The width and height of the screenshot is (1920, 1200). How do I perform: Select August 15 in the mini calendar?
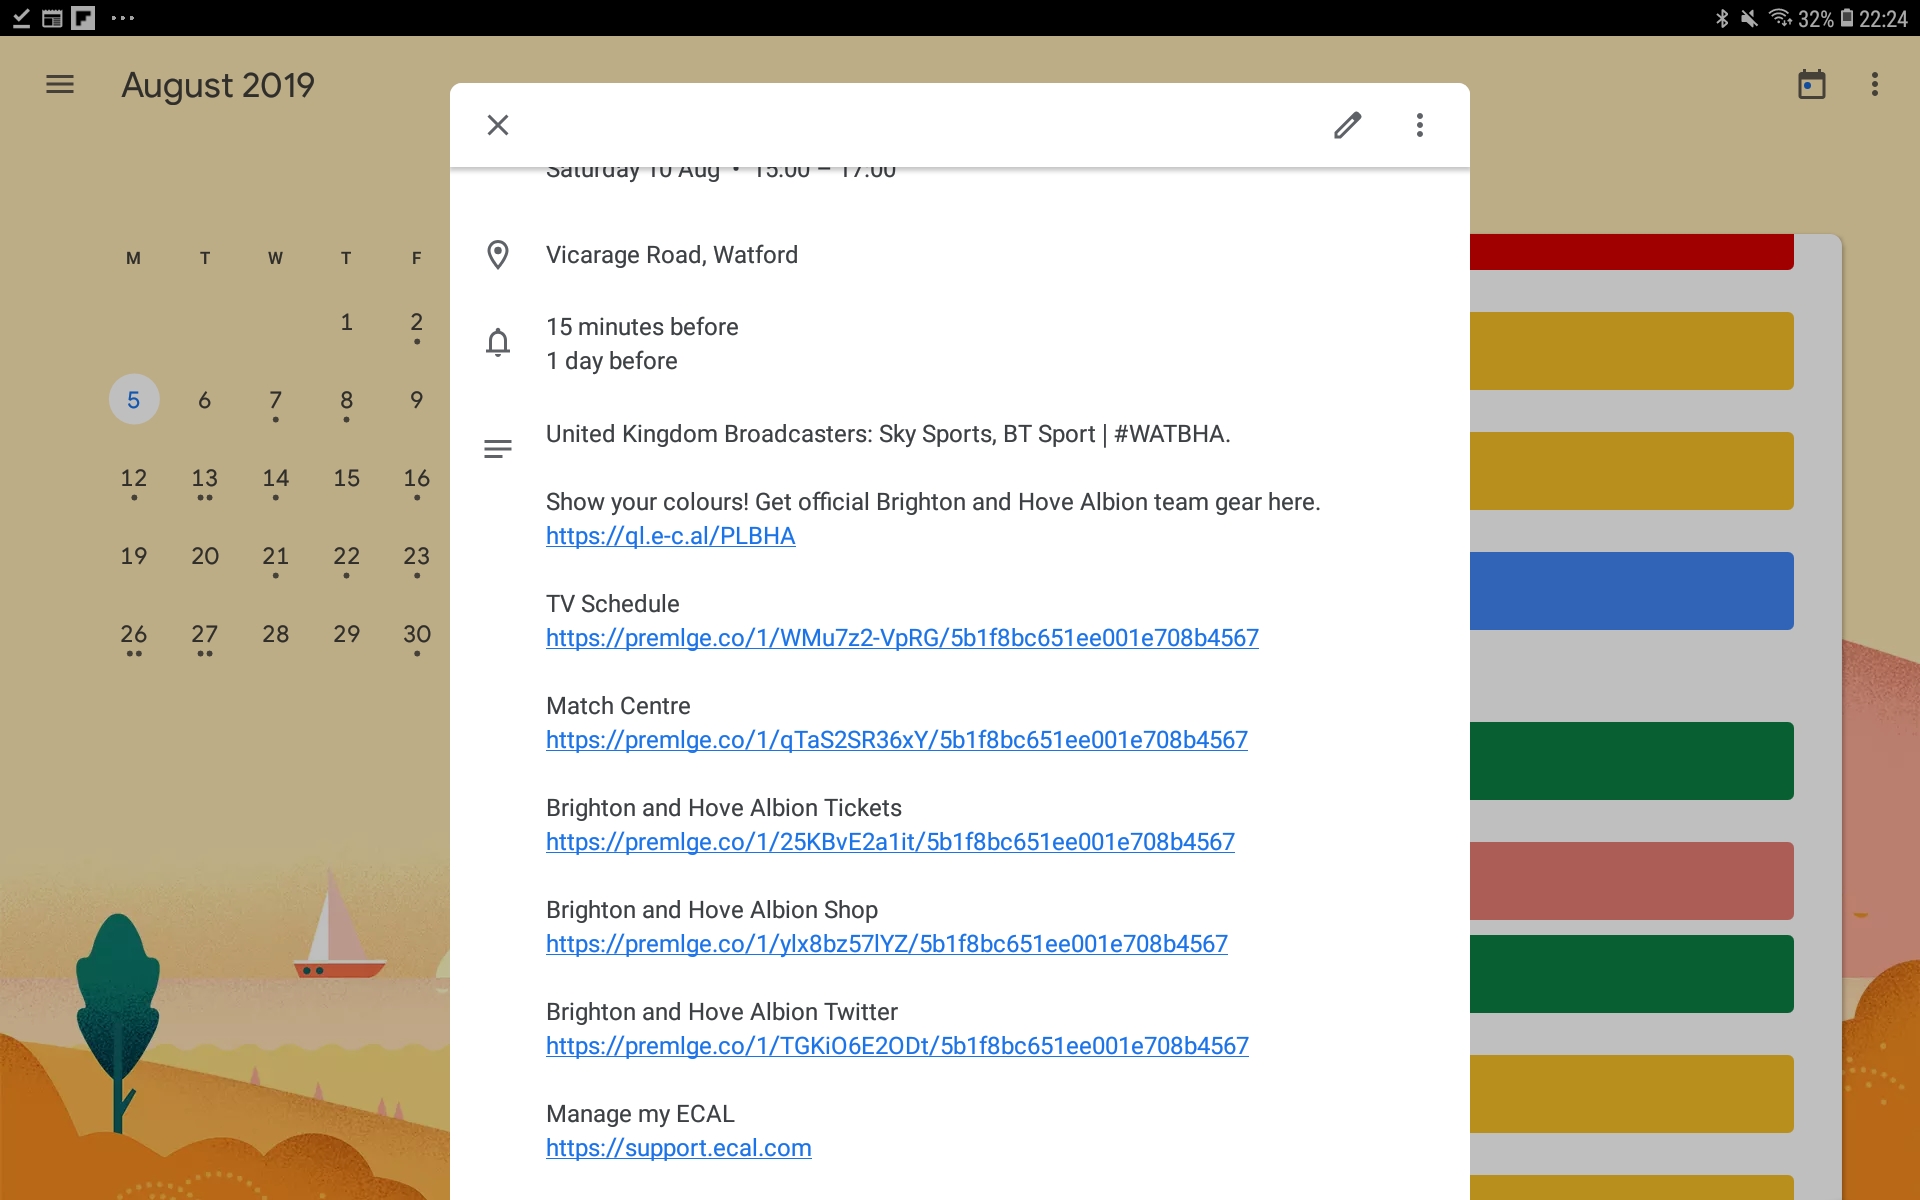point(346,478)
